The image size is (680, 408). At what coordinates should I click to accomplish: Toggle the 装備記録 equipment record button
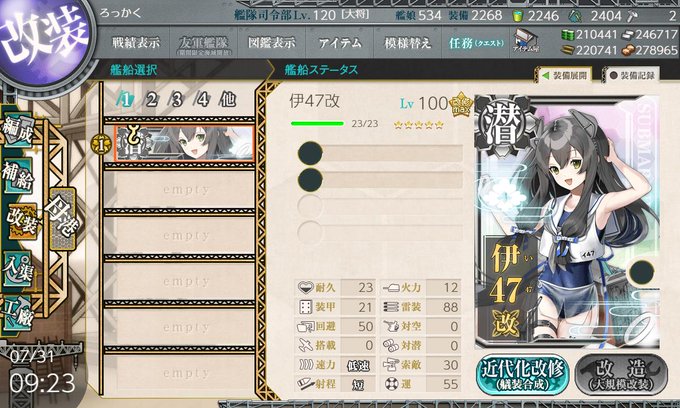[631, 75]
